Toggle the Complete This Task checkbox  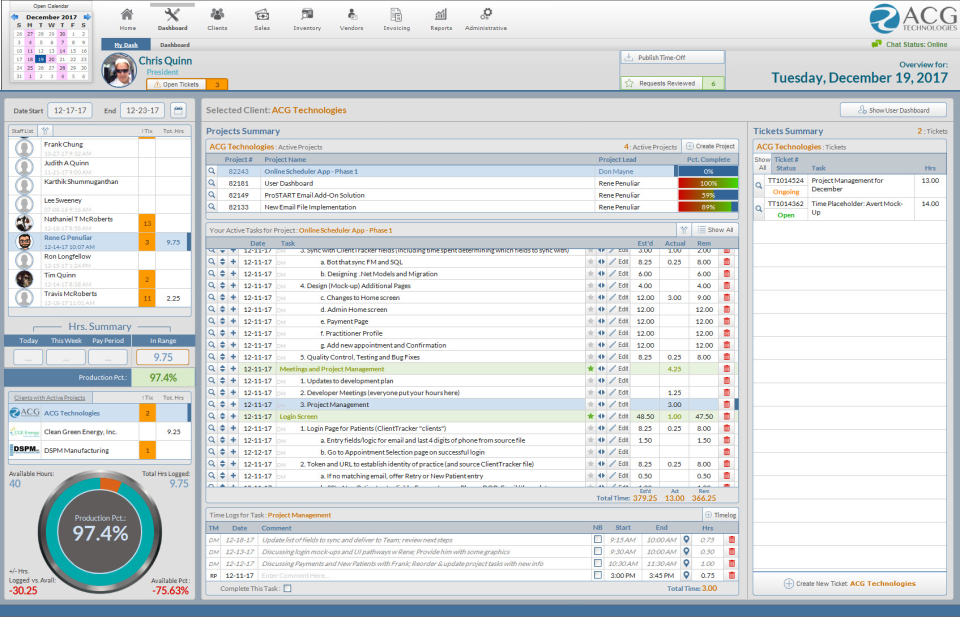tap(288, 588)
